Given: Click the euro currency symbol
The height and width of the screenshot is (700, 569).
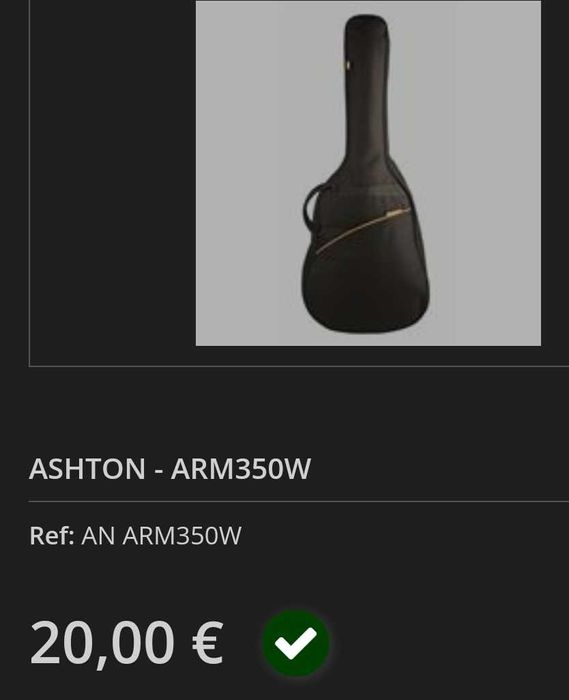Looking at the screenshot, I should (208, 643).
